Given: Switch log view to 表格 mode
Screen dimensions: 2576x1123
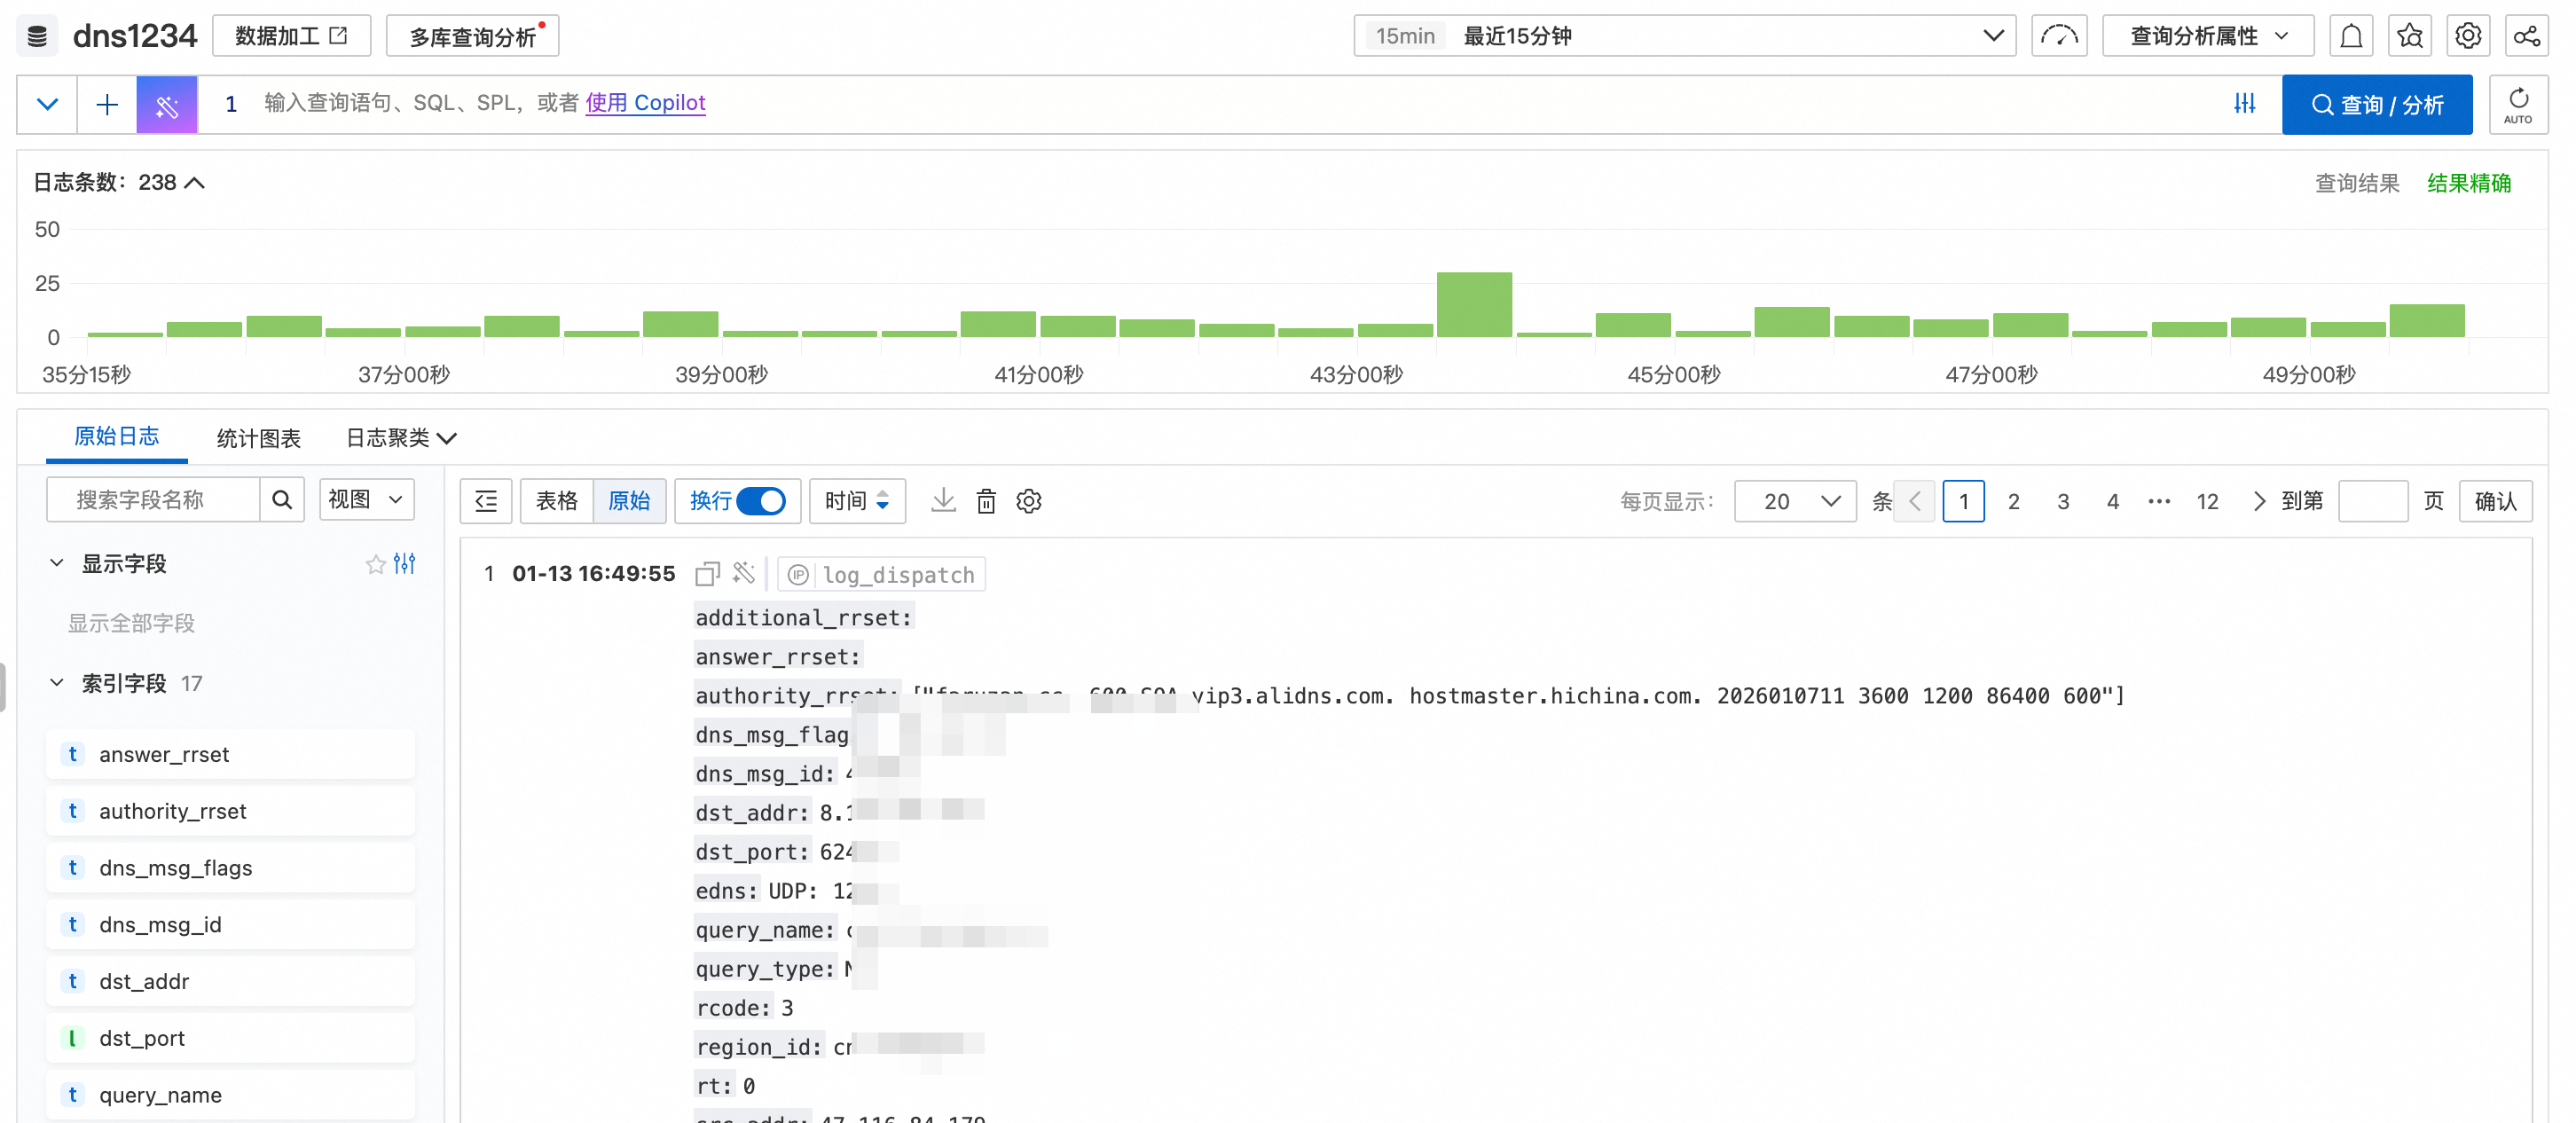Looking at the screenshot, I should click(556, 501).
